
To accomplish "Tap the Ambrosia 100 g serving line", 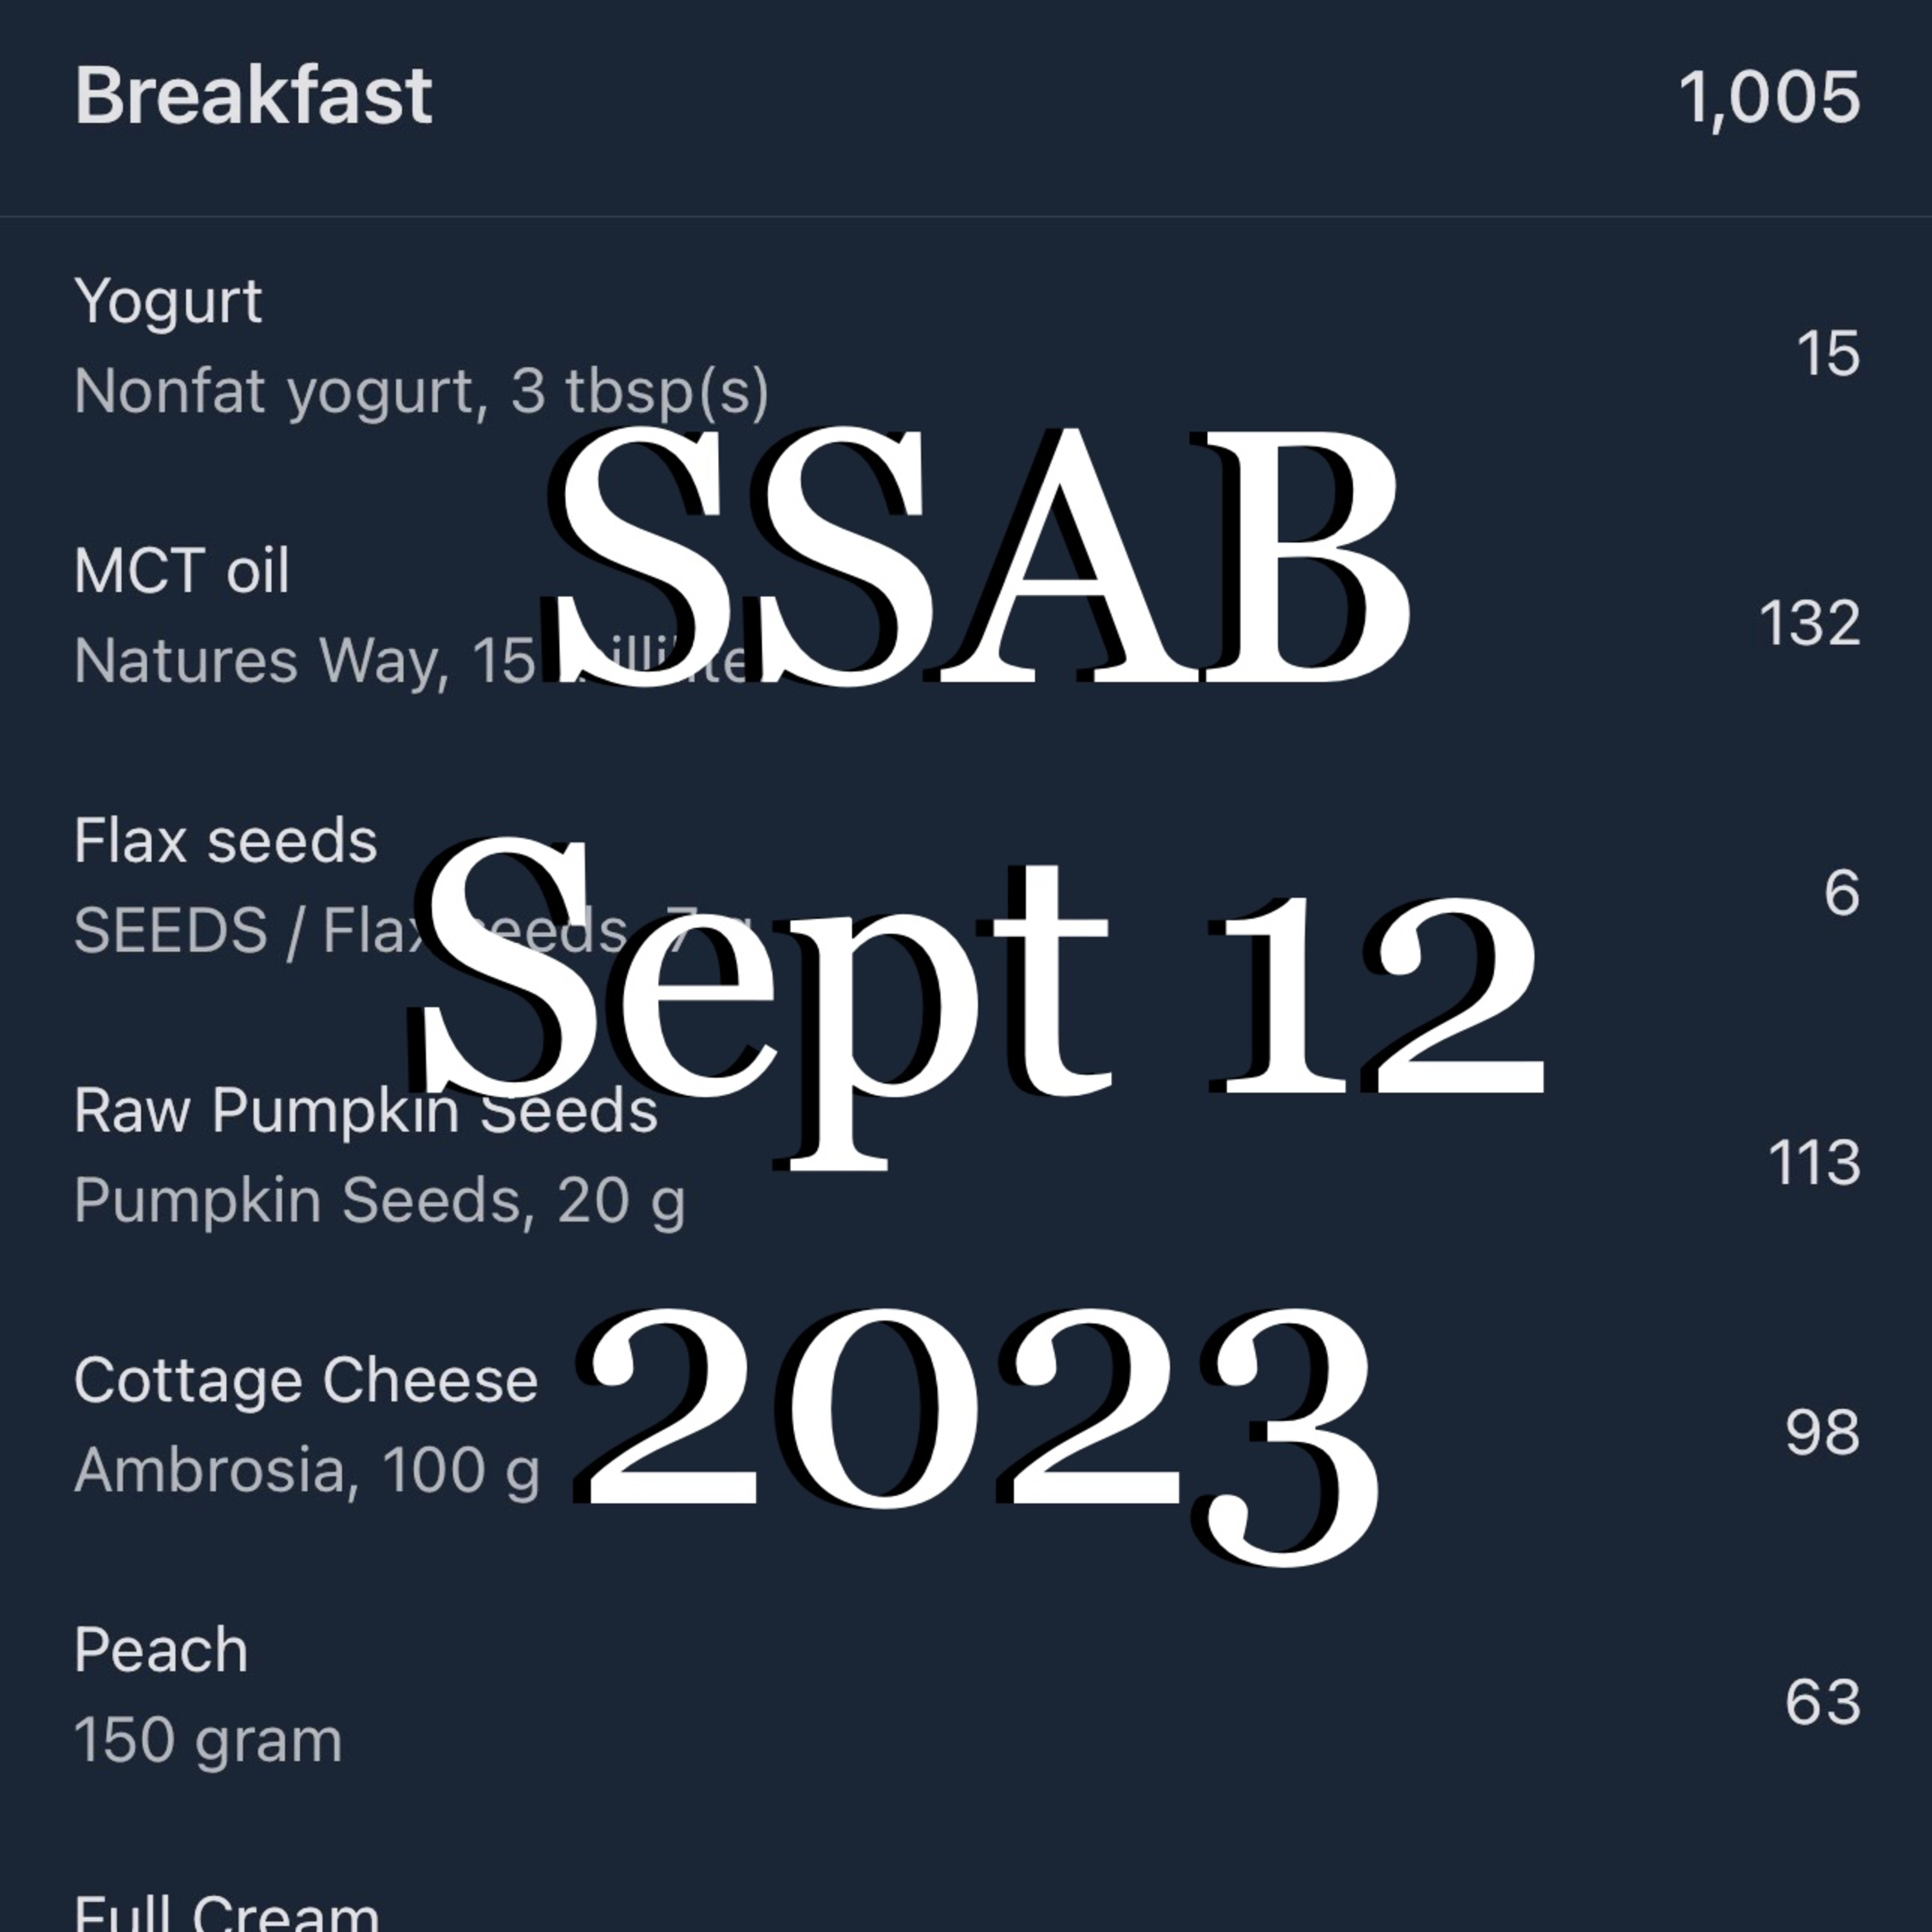I will (306, 1471).
